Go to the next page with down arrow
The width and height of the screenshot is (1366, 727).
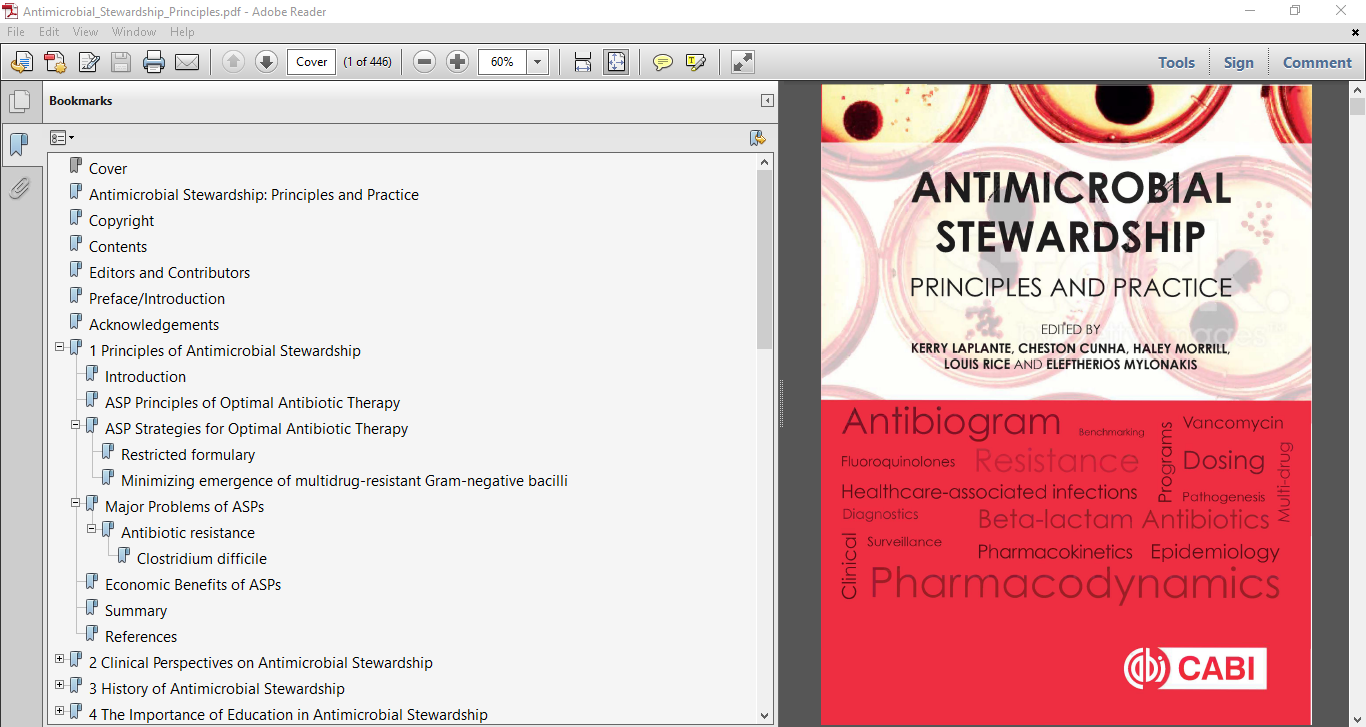coord(266,61)
